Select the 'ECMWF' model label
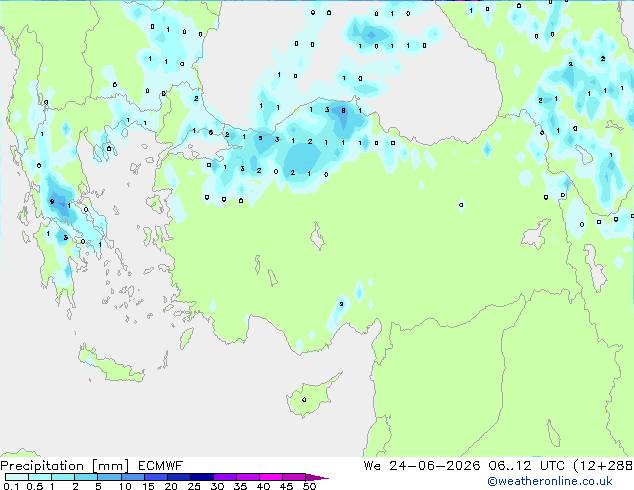 pyautogui.click(x=161, y=466)
